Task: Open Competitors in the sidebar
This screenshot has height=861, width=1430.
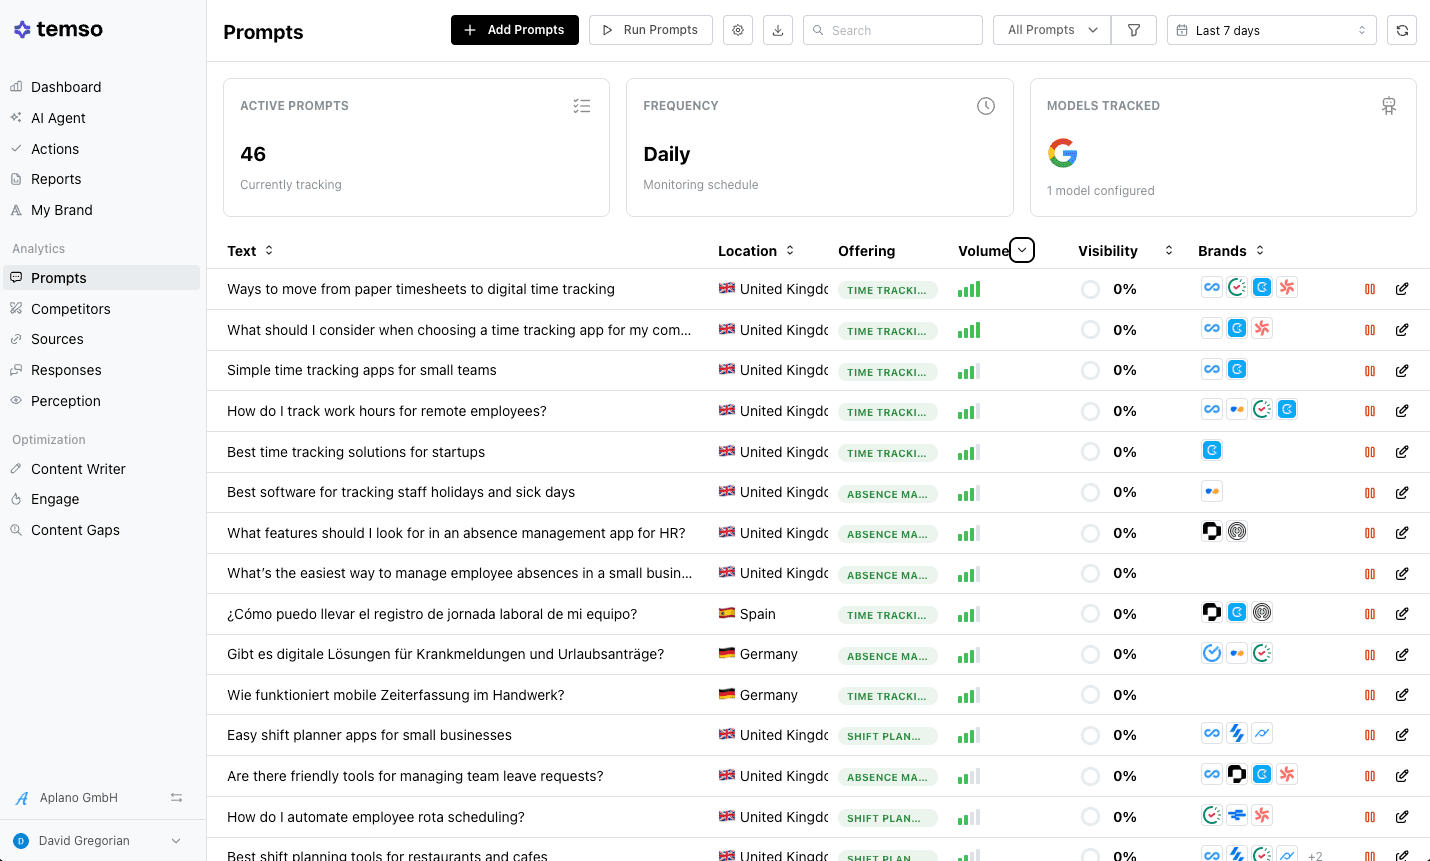Action: (x=70, y=309)
